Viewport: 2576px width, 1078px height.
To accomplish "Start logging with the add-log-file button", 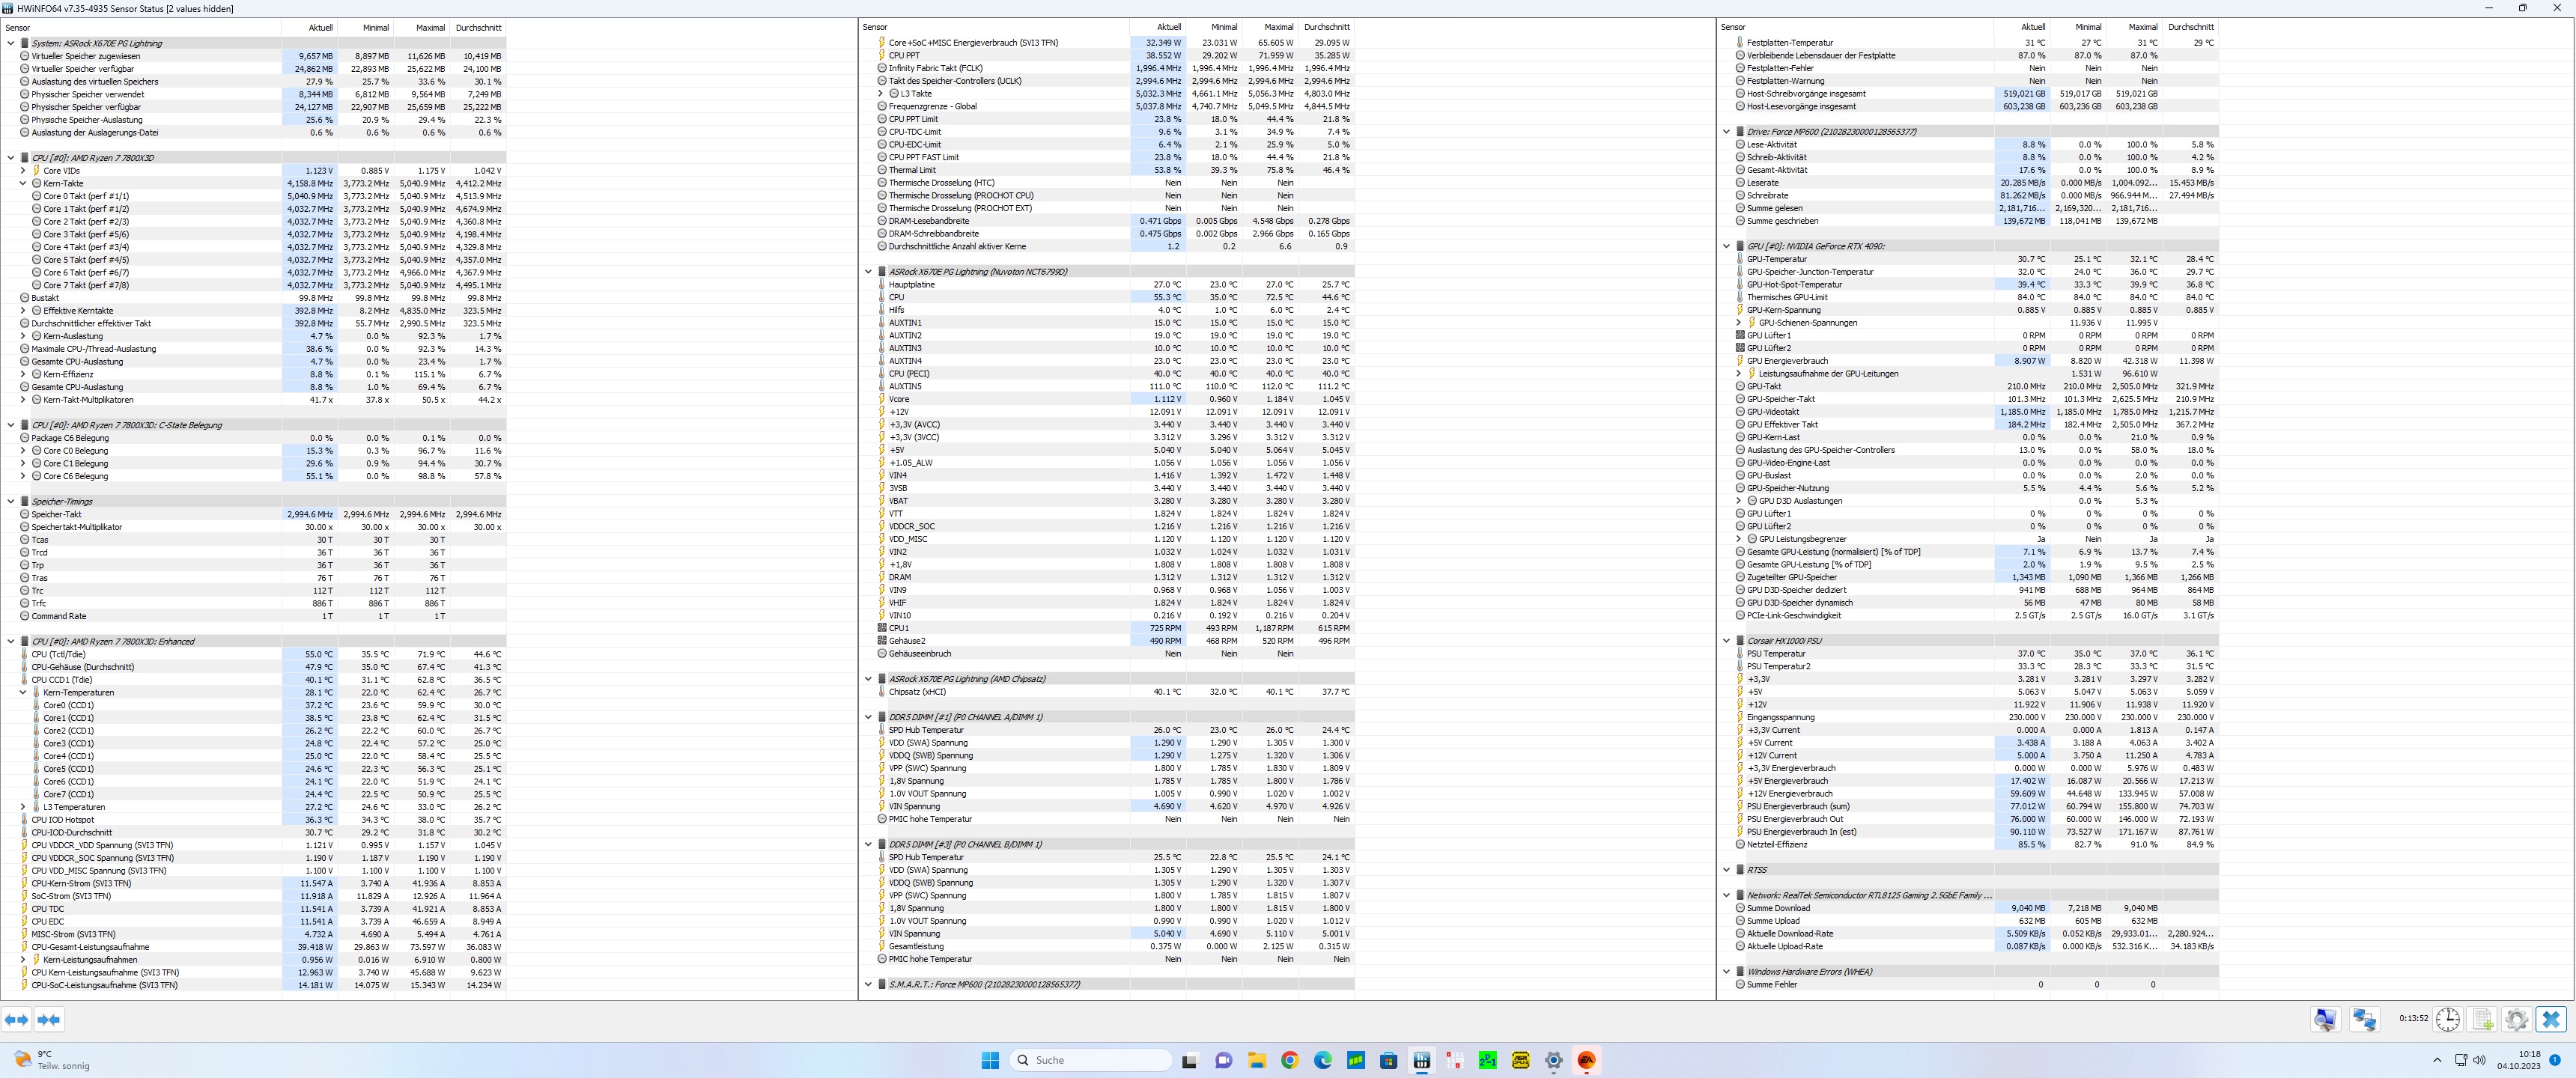I will pyautogui.click(x=2482, y=1019).
